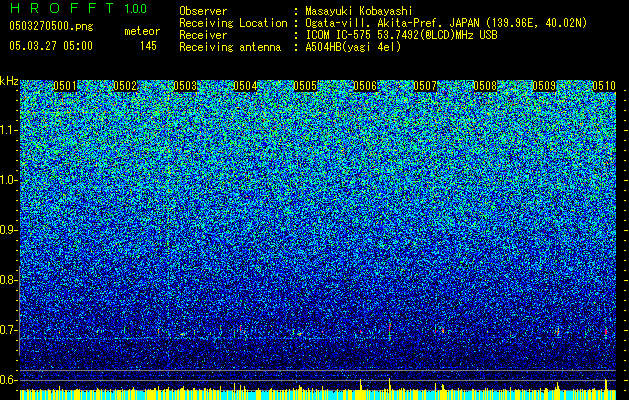
Task: Click the 0509 time marker
Action: click(544, 86)
